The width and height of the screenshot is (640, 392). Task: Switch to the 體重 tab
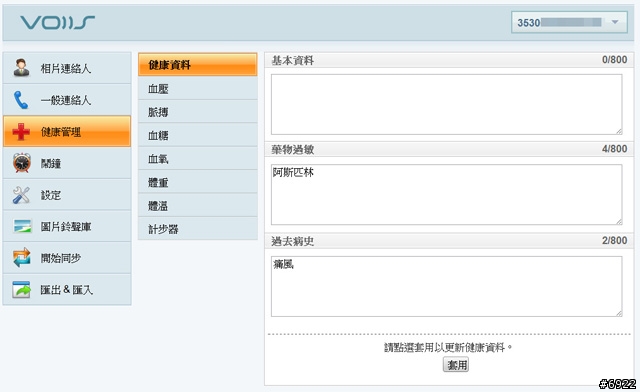(198, 182)
